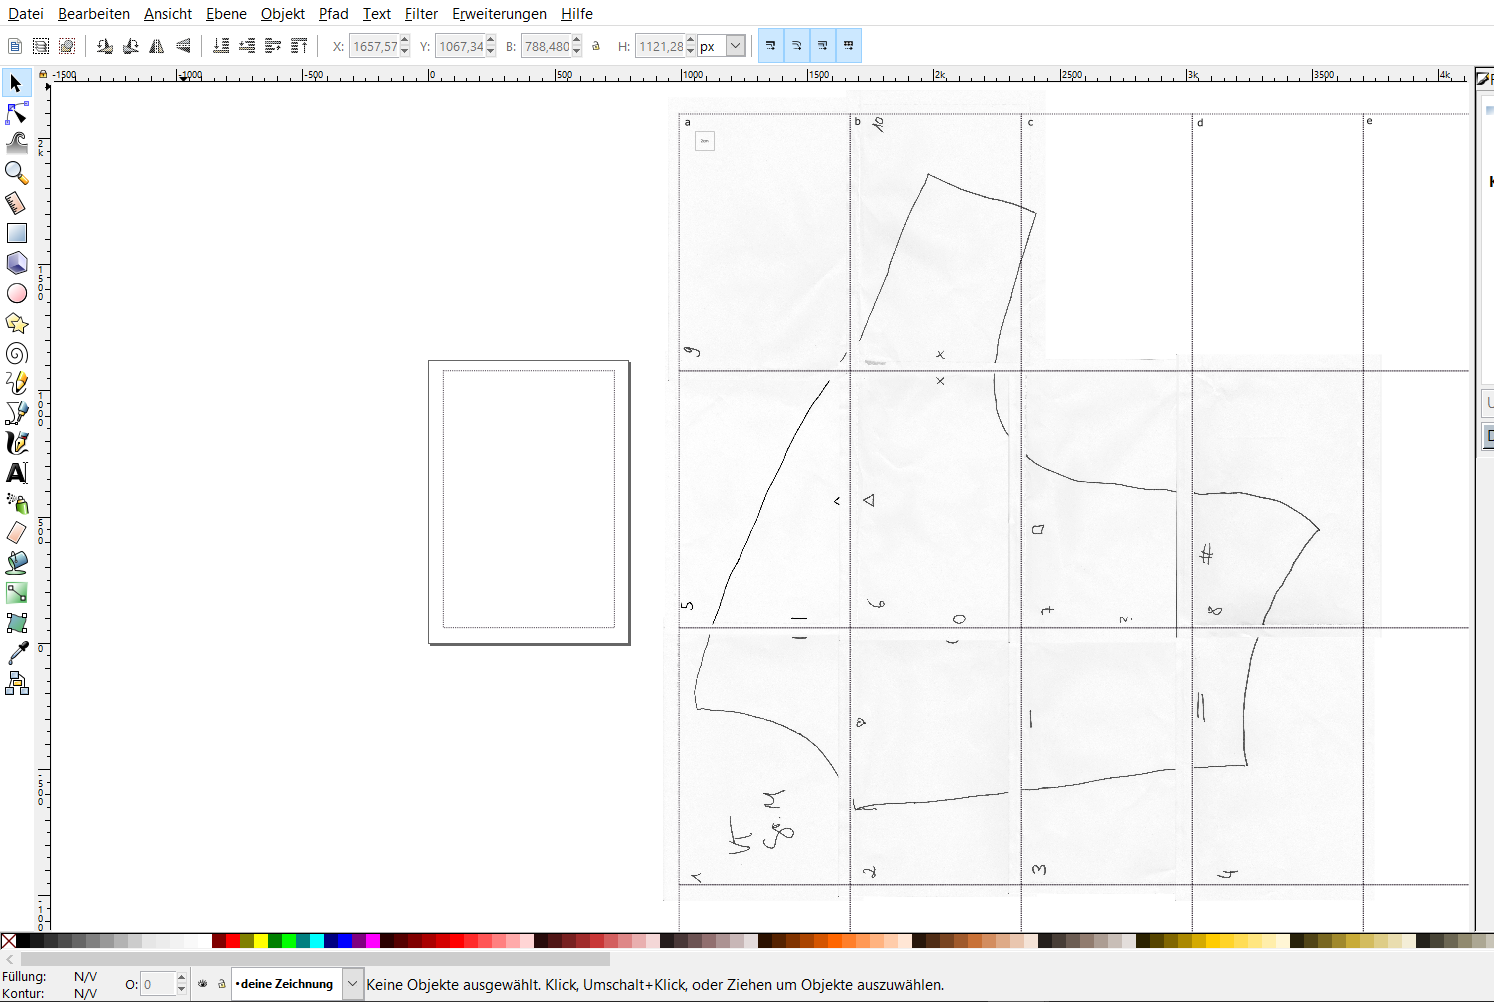Click the X position input field
The height and width of the screenshot is (1002, 1494).
(x=374, y=46)
